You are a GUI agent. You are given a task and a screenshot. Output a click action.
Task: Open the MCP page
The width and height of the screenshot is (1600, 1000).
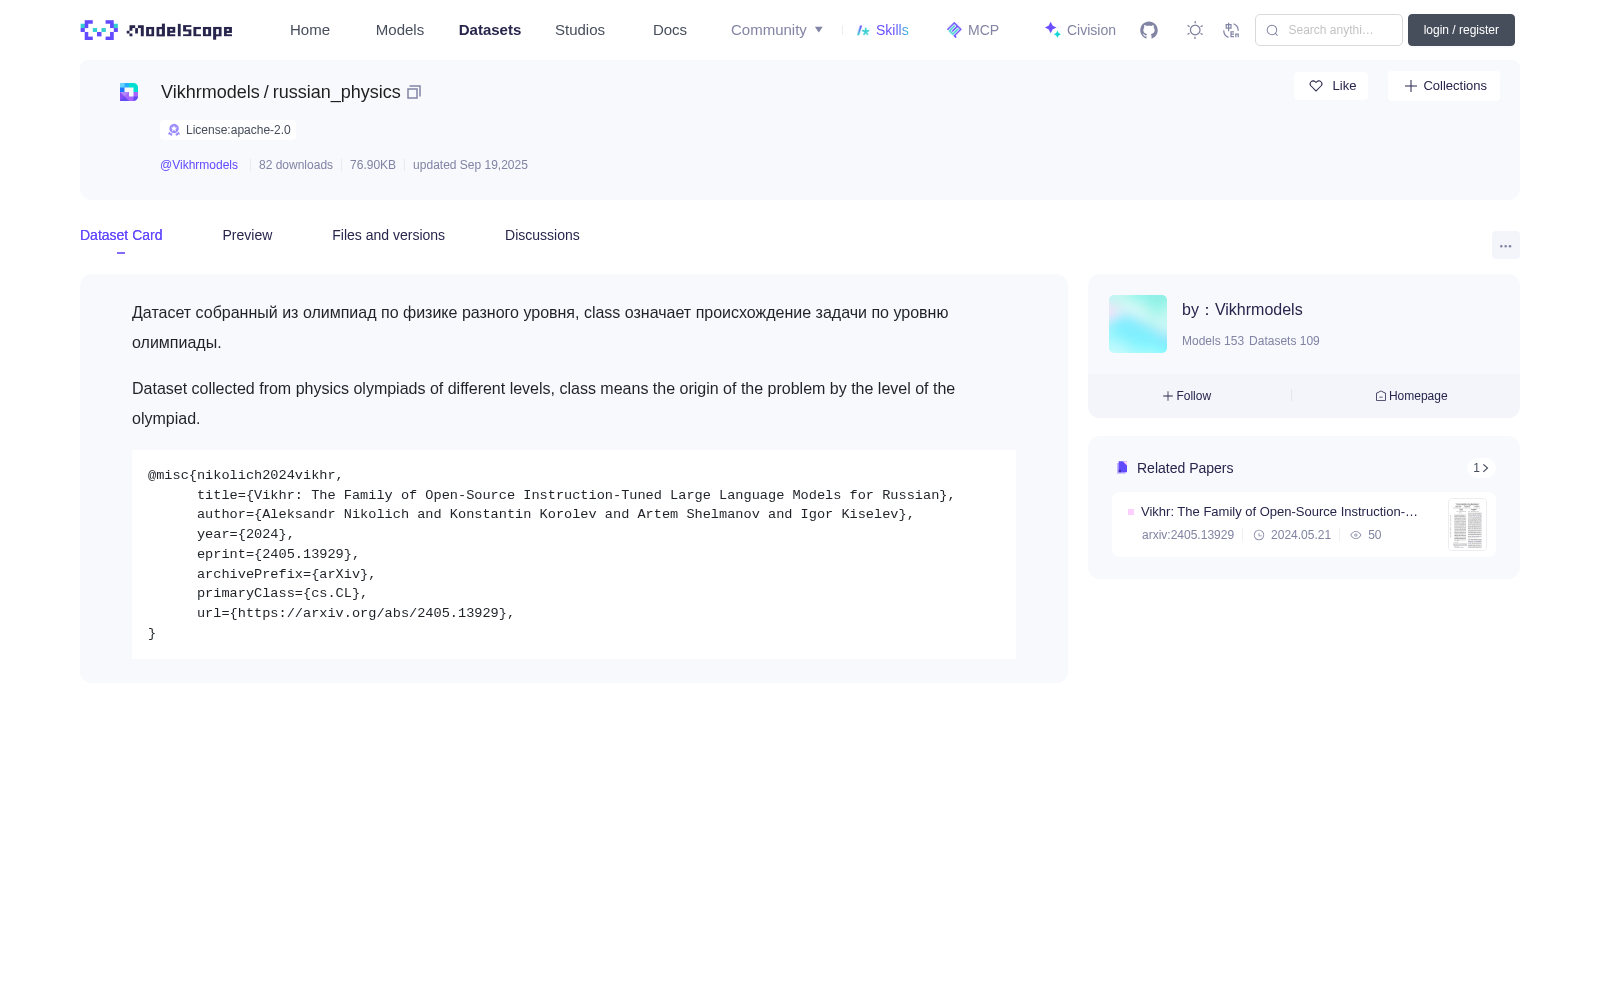(x=972, y=30)
